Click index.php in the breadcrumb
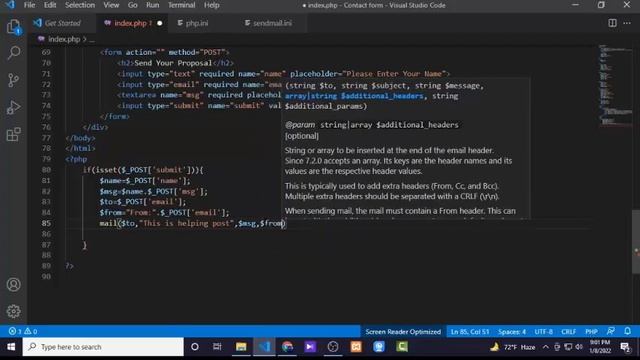The width and height of the screenshot is (640, 360). 64,39
